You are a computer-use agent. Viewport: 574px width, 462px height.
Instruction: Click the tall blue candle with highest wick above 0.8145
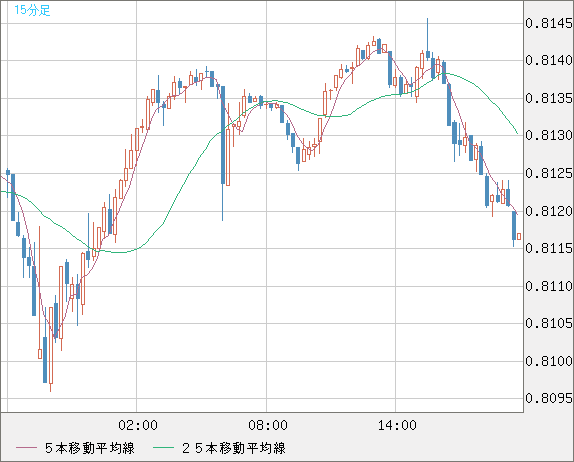[428, 40]
